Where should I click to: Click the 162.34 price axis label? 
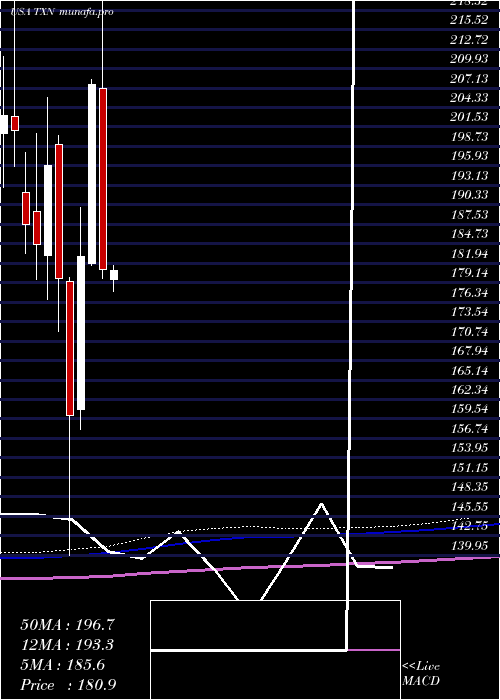(x=469, y=390)
